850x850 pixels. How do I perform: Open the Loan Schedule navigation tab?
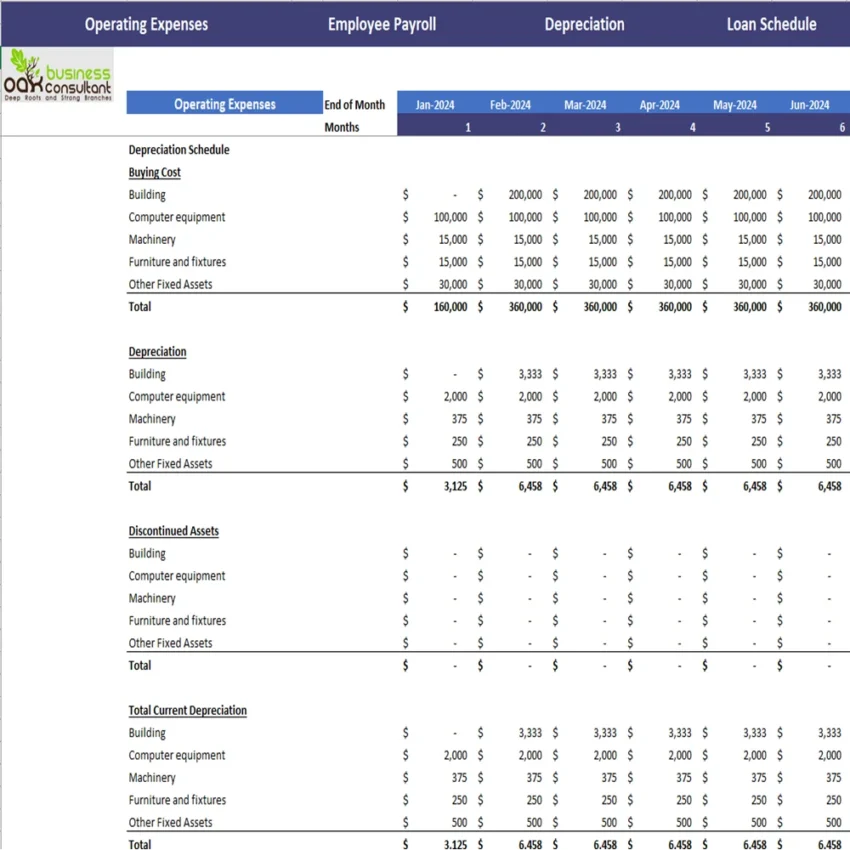(771, 24)
